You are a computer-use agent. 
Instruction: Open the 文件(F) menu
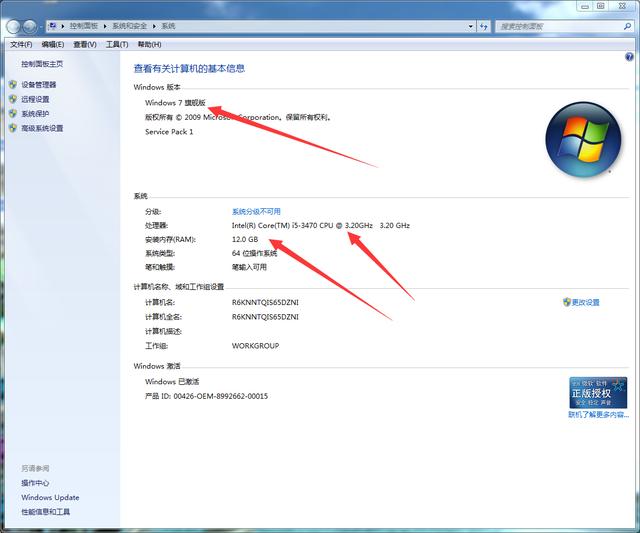click(x=21, y=44)
